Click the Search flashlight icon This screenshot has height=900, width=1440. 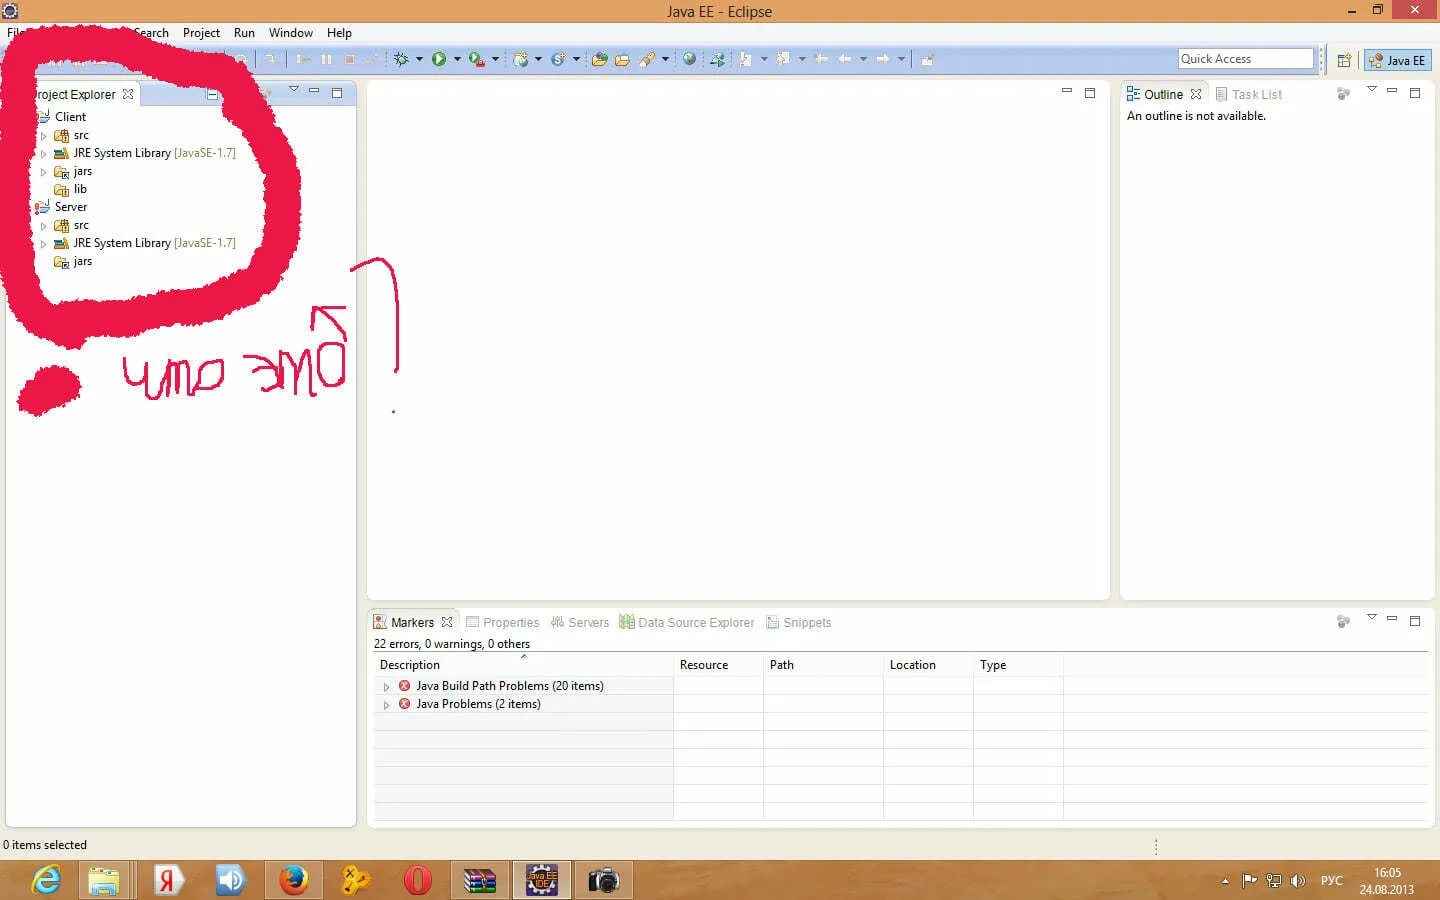pos(647,59)
